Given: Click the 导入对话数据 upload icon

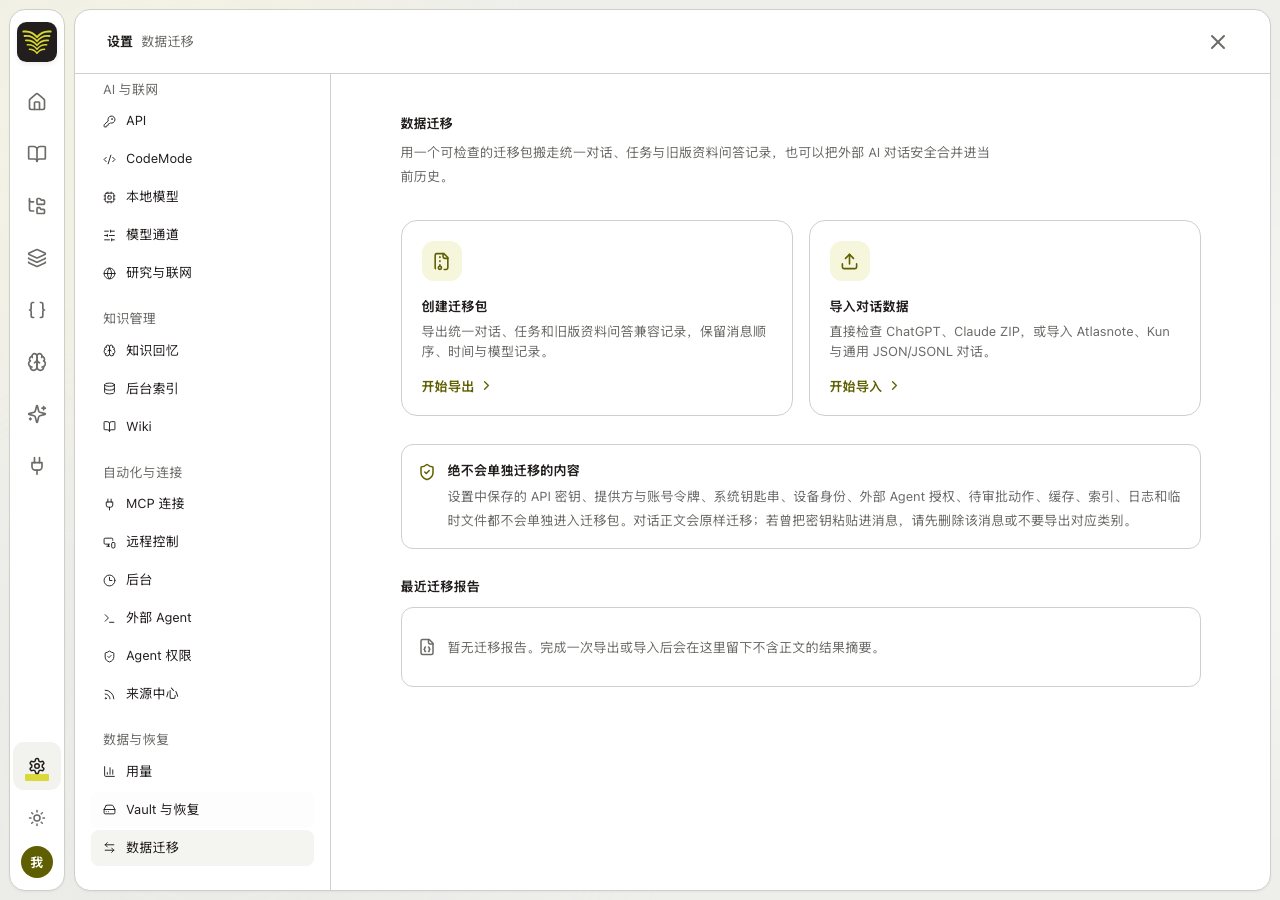Looking at the screenshot, I should coord(850,261).
